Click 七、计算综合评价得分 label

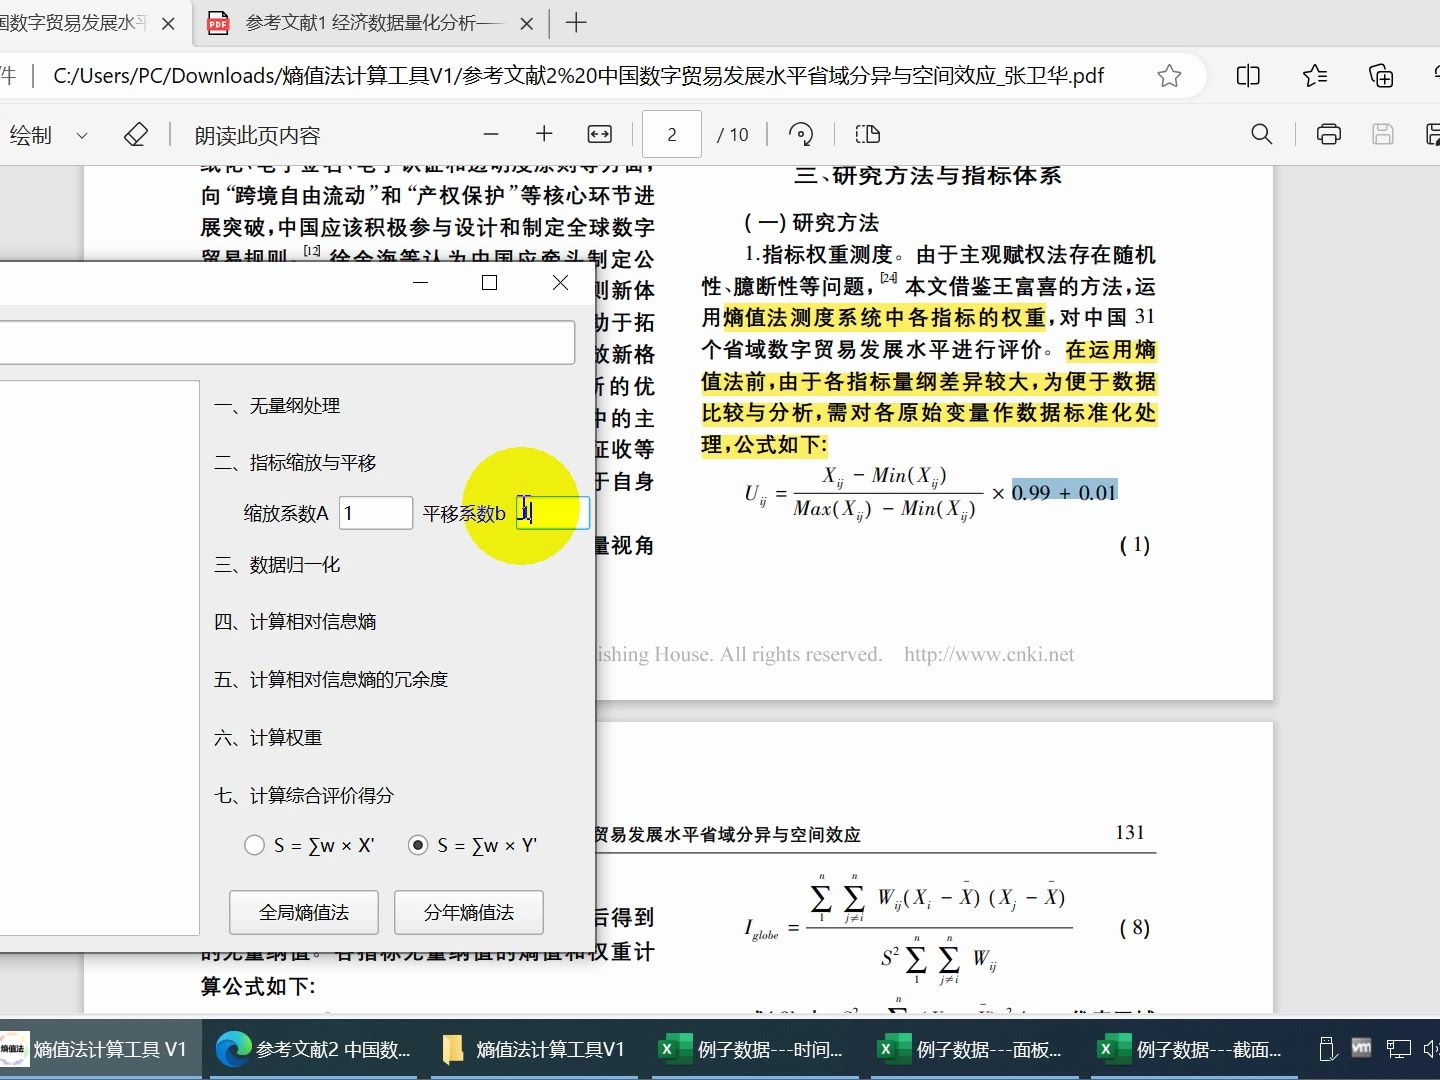(304, 796)
